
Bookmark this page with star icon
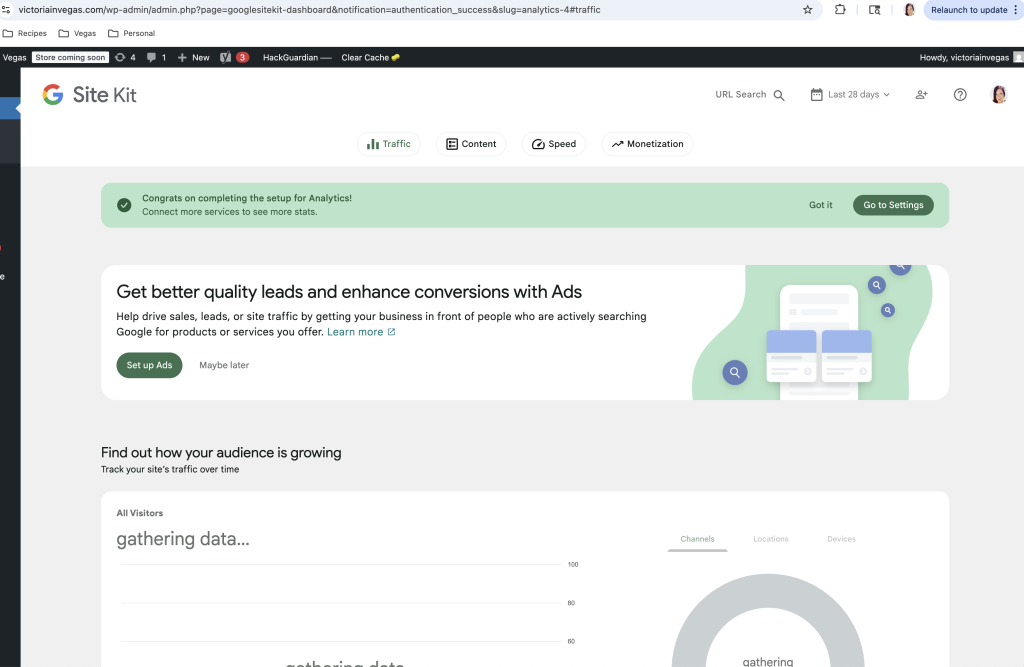pos(808,10)
